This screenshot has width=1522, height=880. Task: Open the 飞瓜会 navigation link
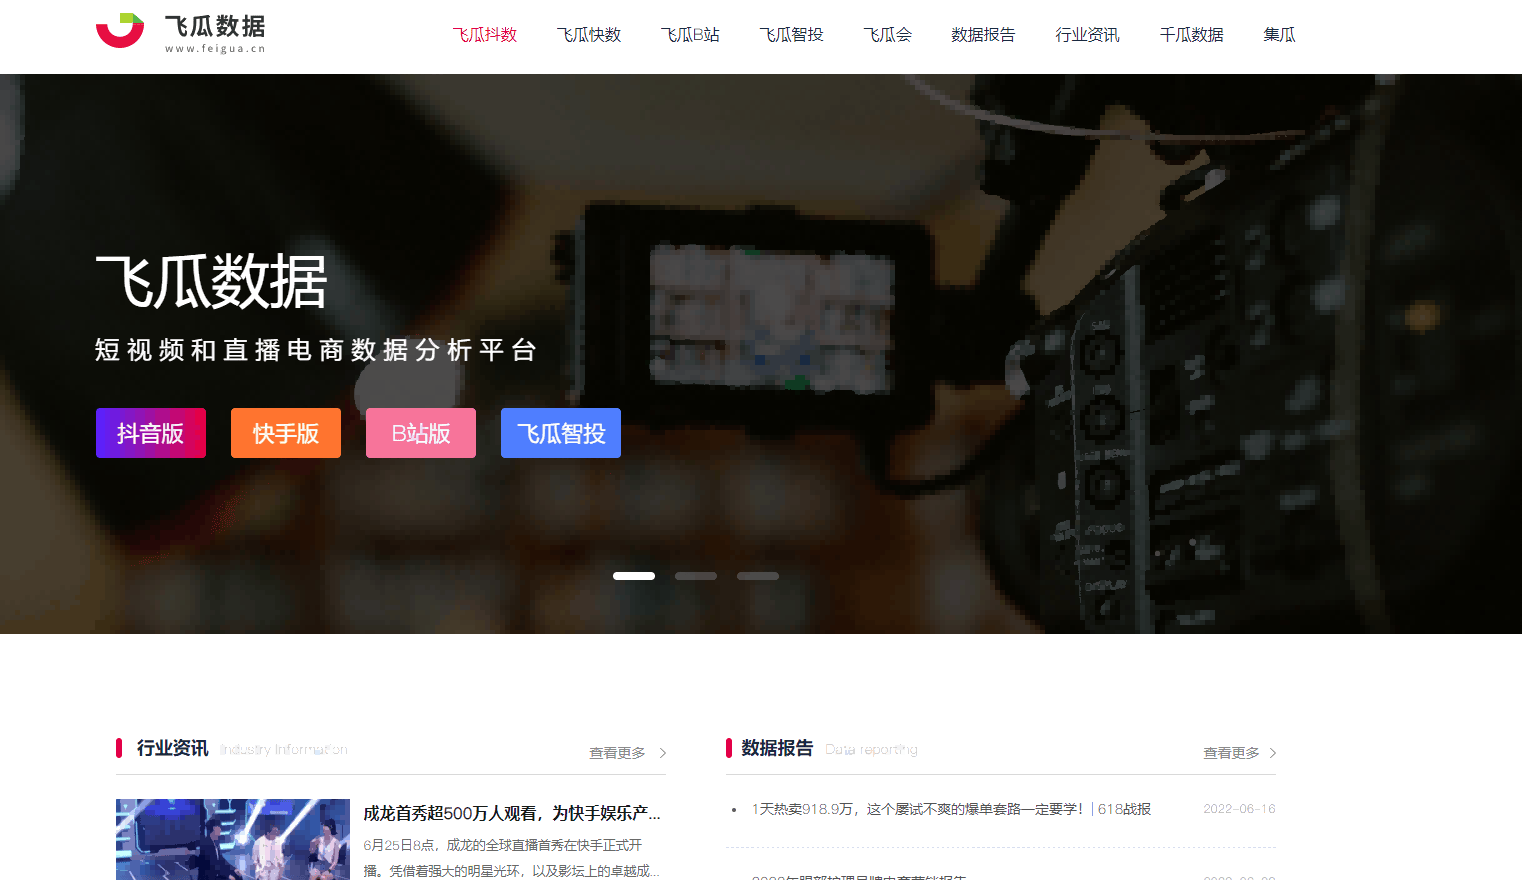pyautogui.click(x=888, y=35)
